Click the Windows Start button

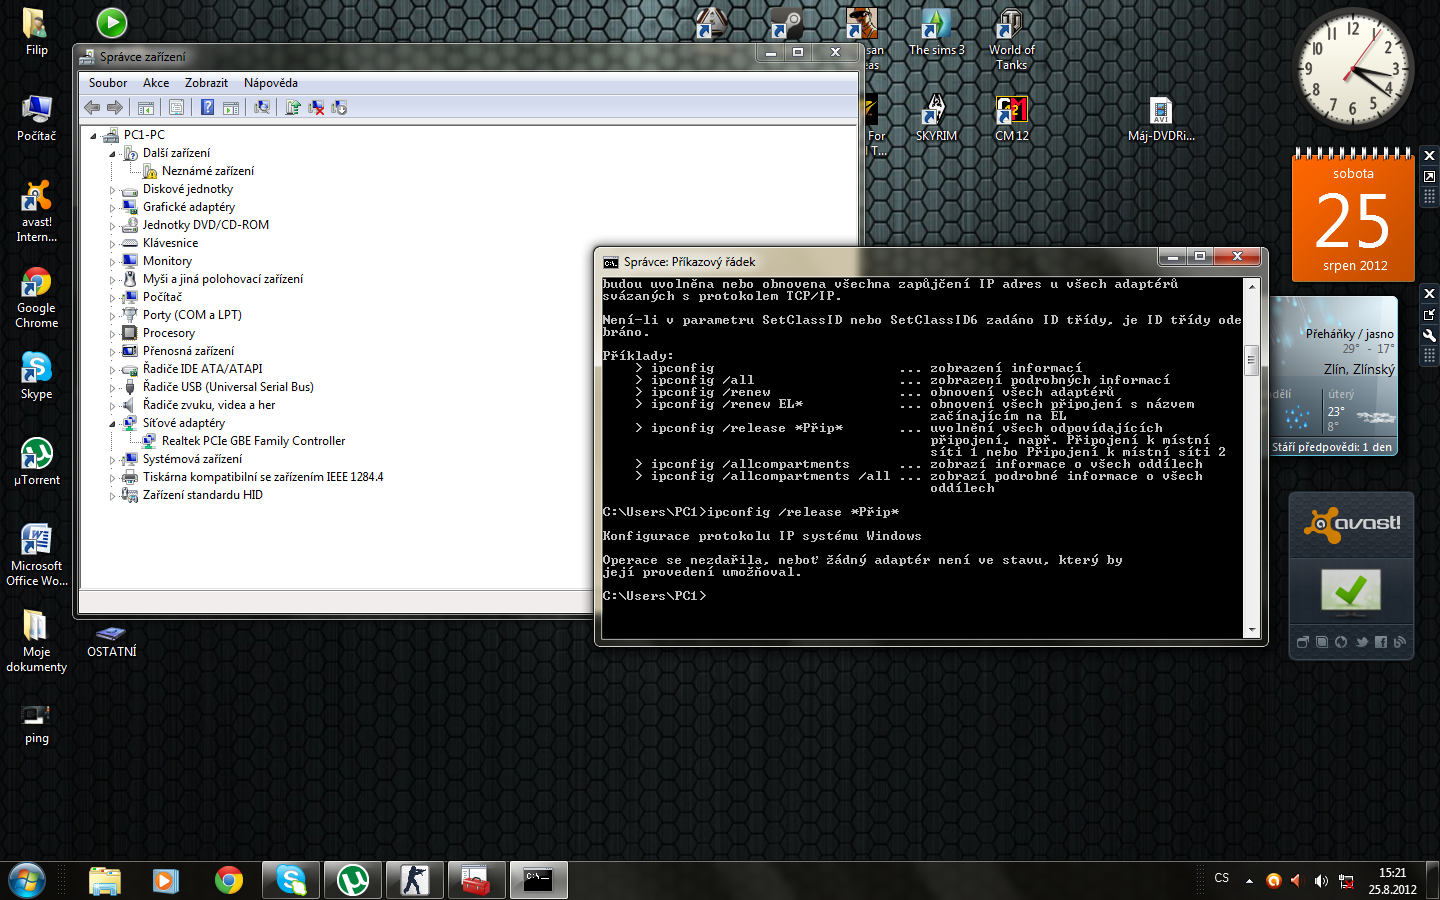click(27, 880)
